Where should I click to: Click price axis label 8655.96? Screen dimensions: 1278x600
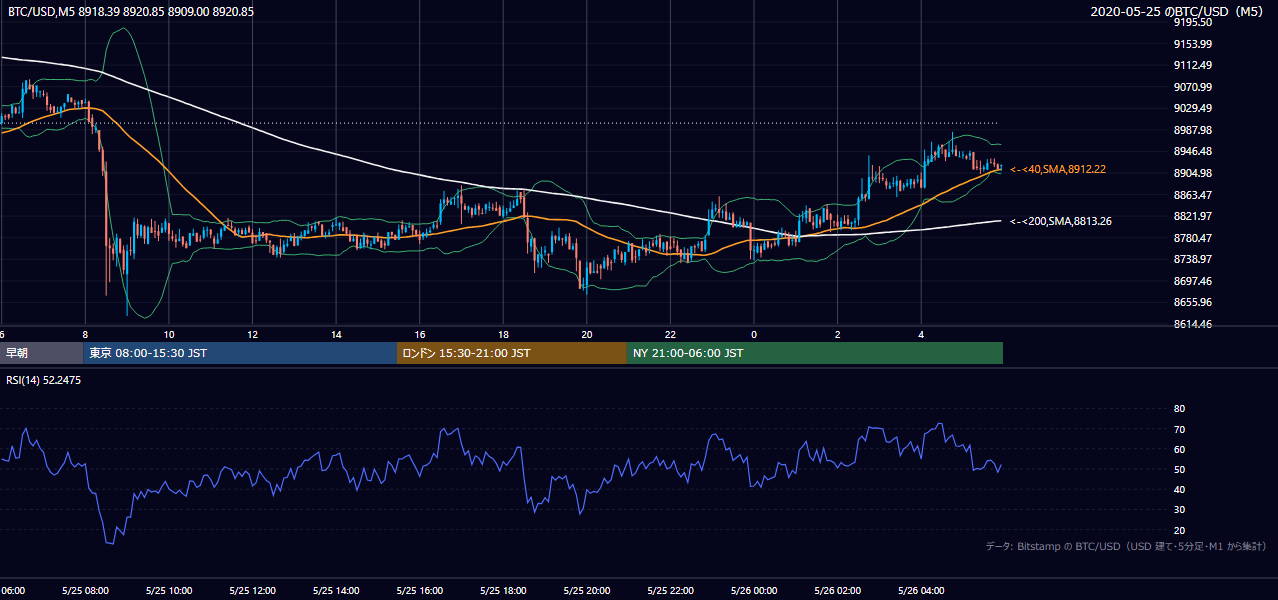click(x=1194, y=302)
